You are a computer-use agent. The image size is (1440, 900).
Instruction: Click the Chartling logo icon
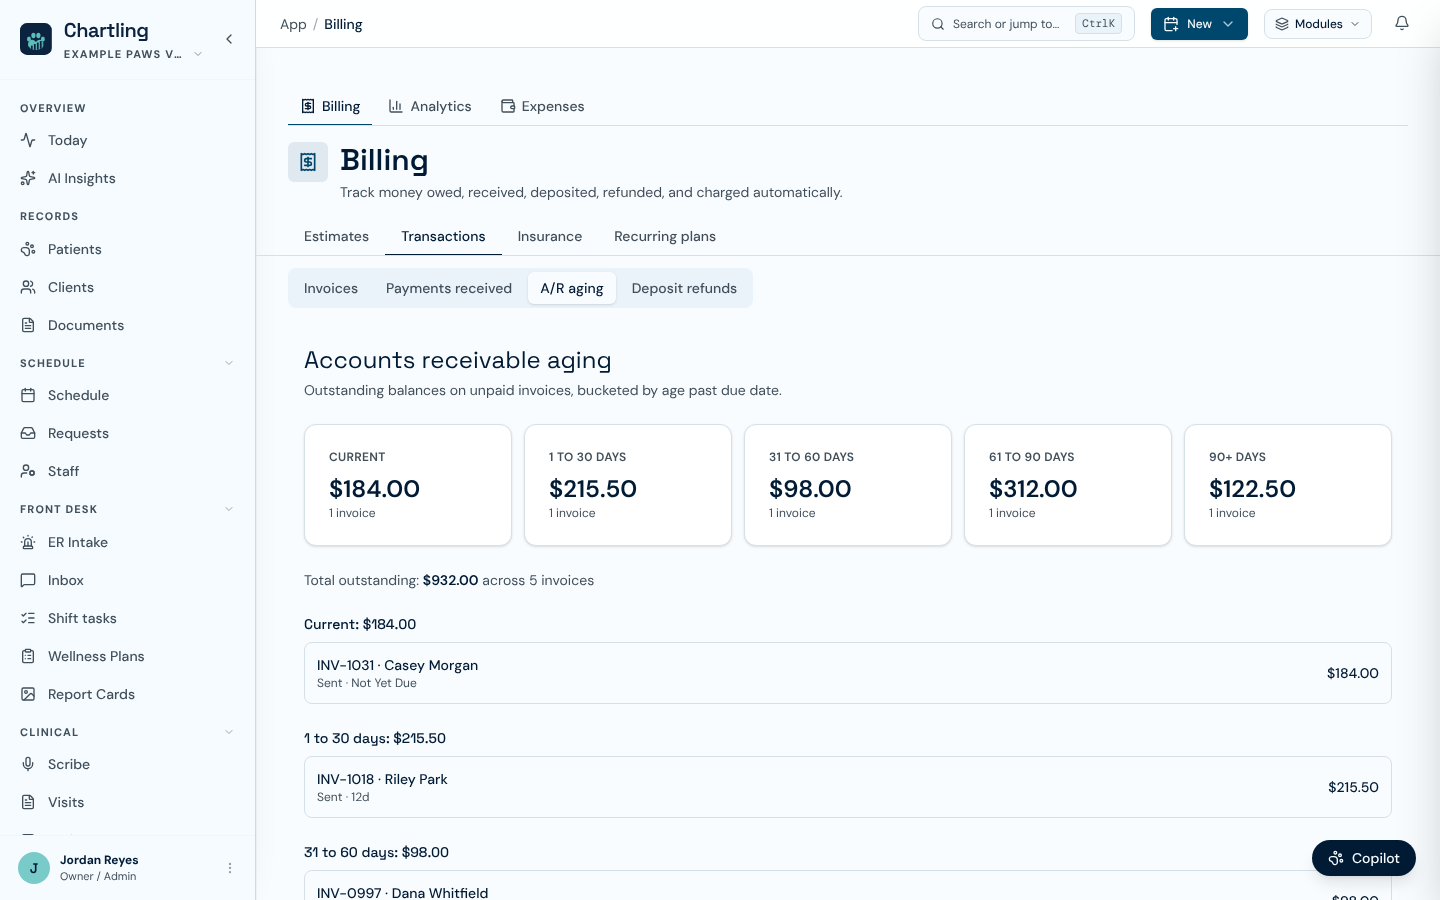click(36, 39)
